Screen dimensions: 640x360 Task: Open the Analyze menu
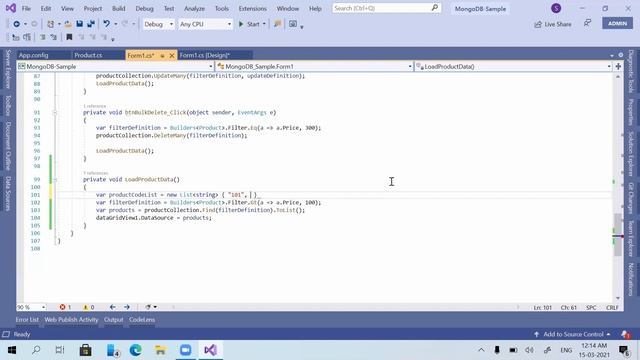tap(194, 9)
